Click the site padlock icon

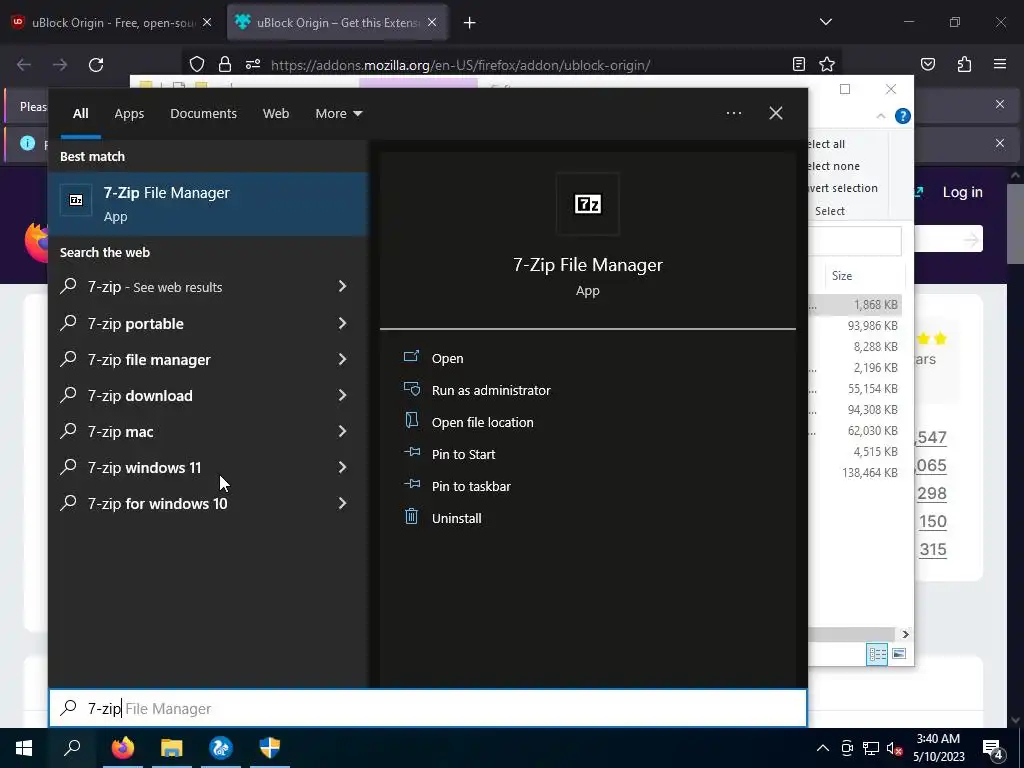(x=225, y=64)
